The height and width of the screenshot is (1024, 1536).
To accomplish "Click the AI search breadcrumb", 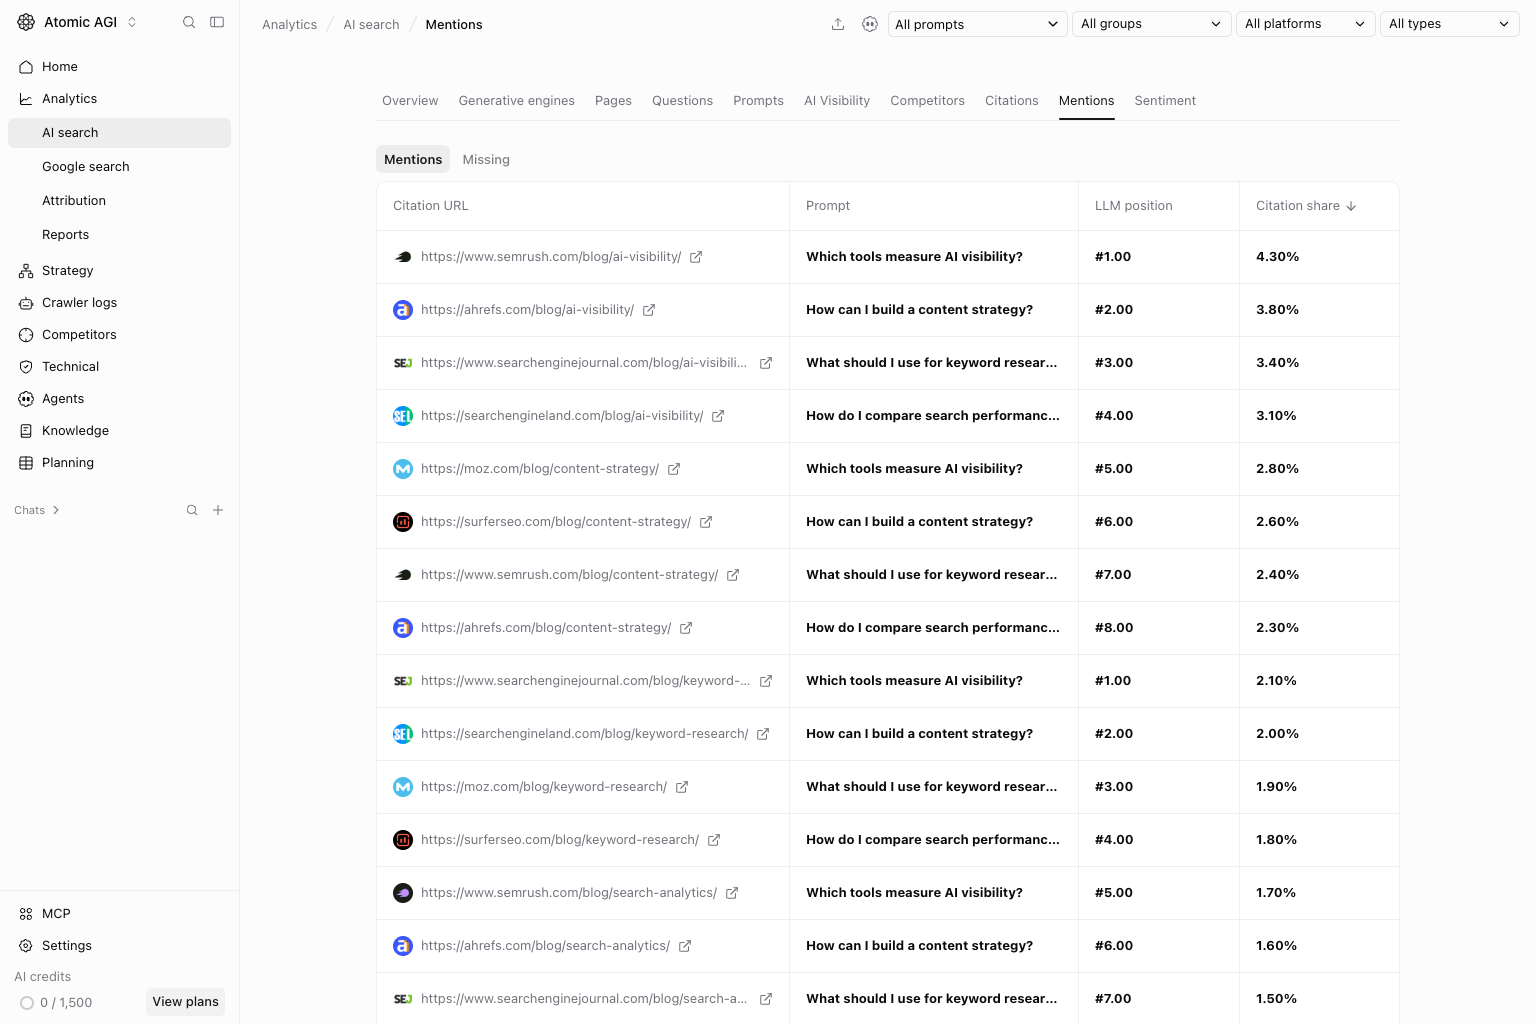I will (x=371, y=25).
